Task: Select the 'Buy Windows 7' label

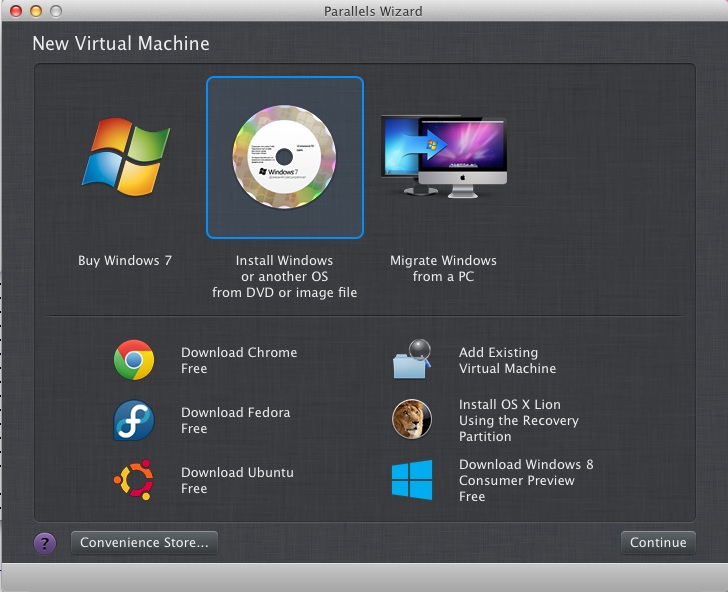Action: [125, 260]
